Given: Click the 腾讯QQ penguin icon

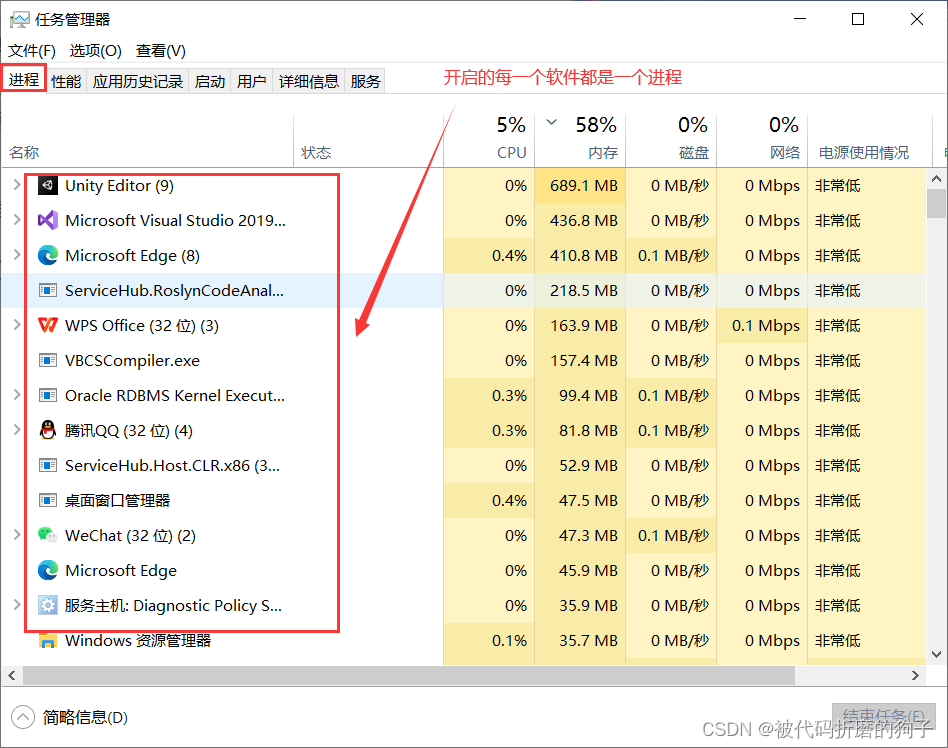Looking at the screenshot, I should (x=48, y=430).
